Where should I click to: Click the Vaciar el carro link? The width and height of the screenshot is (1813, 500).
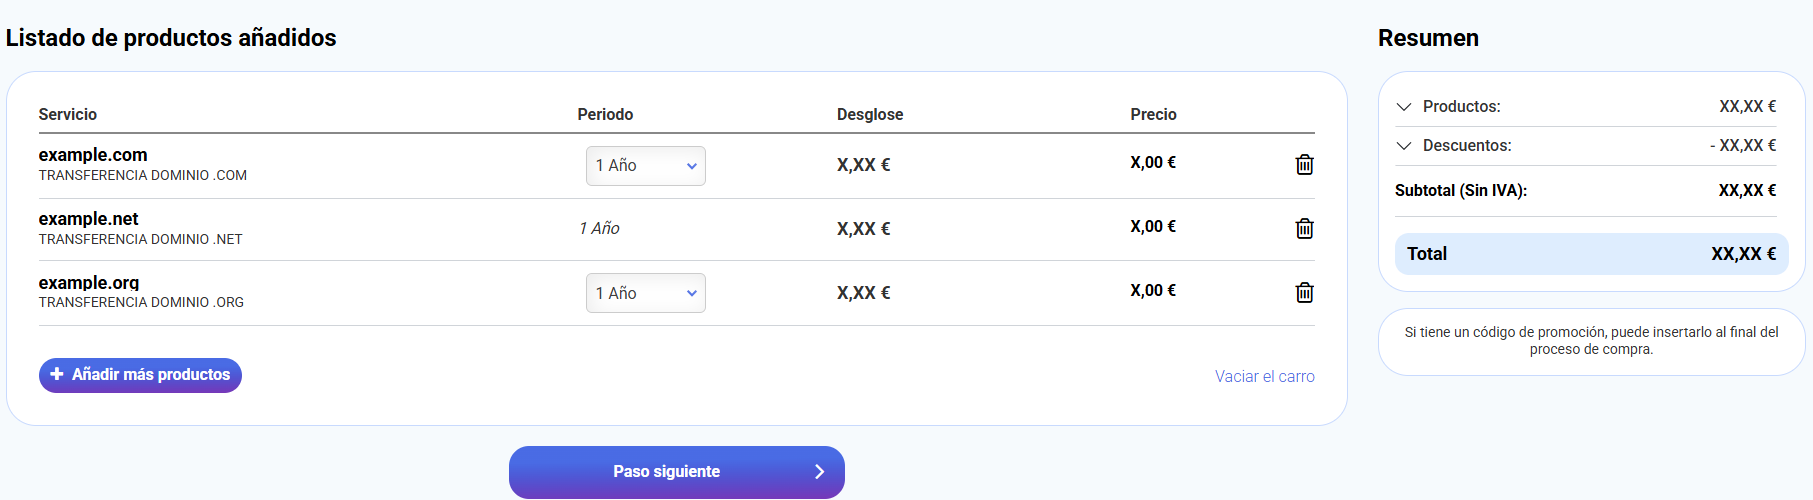[x=1264, y=376]
